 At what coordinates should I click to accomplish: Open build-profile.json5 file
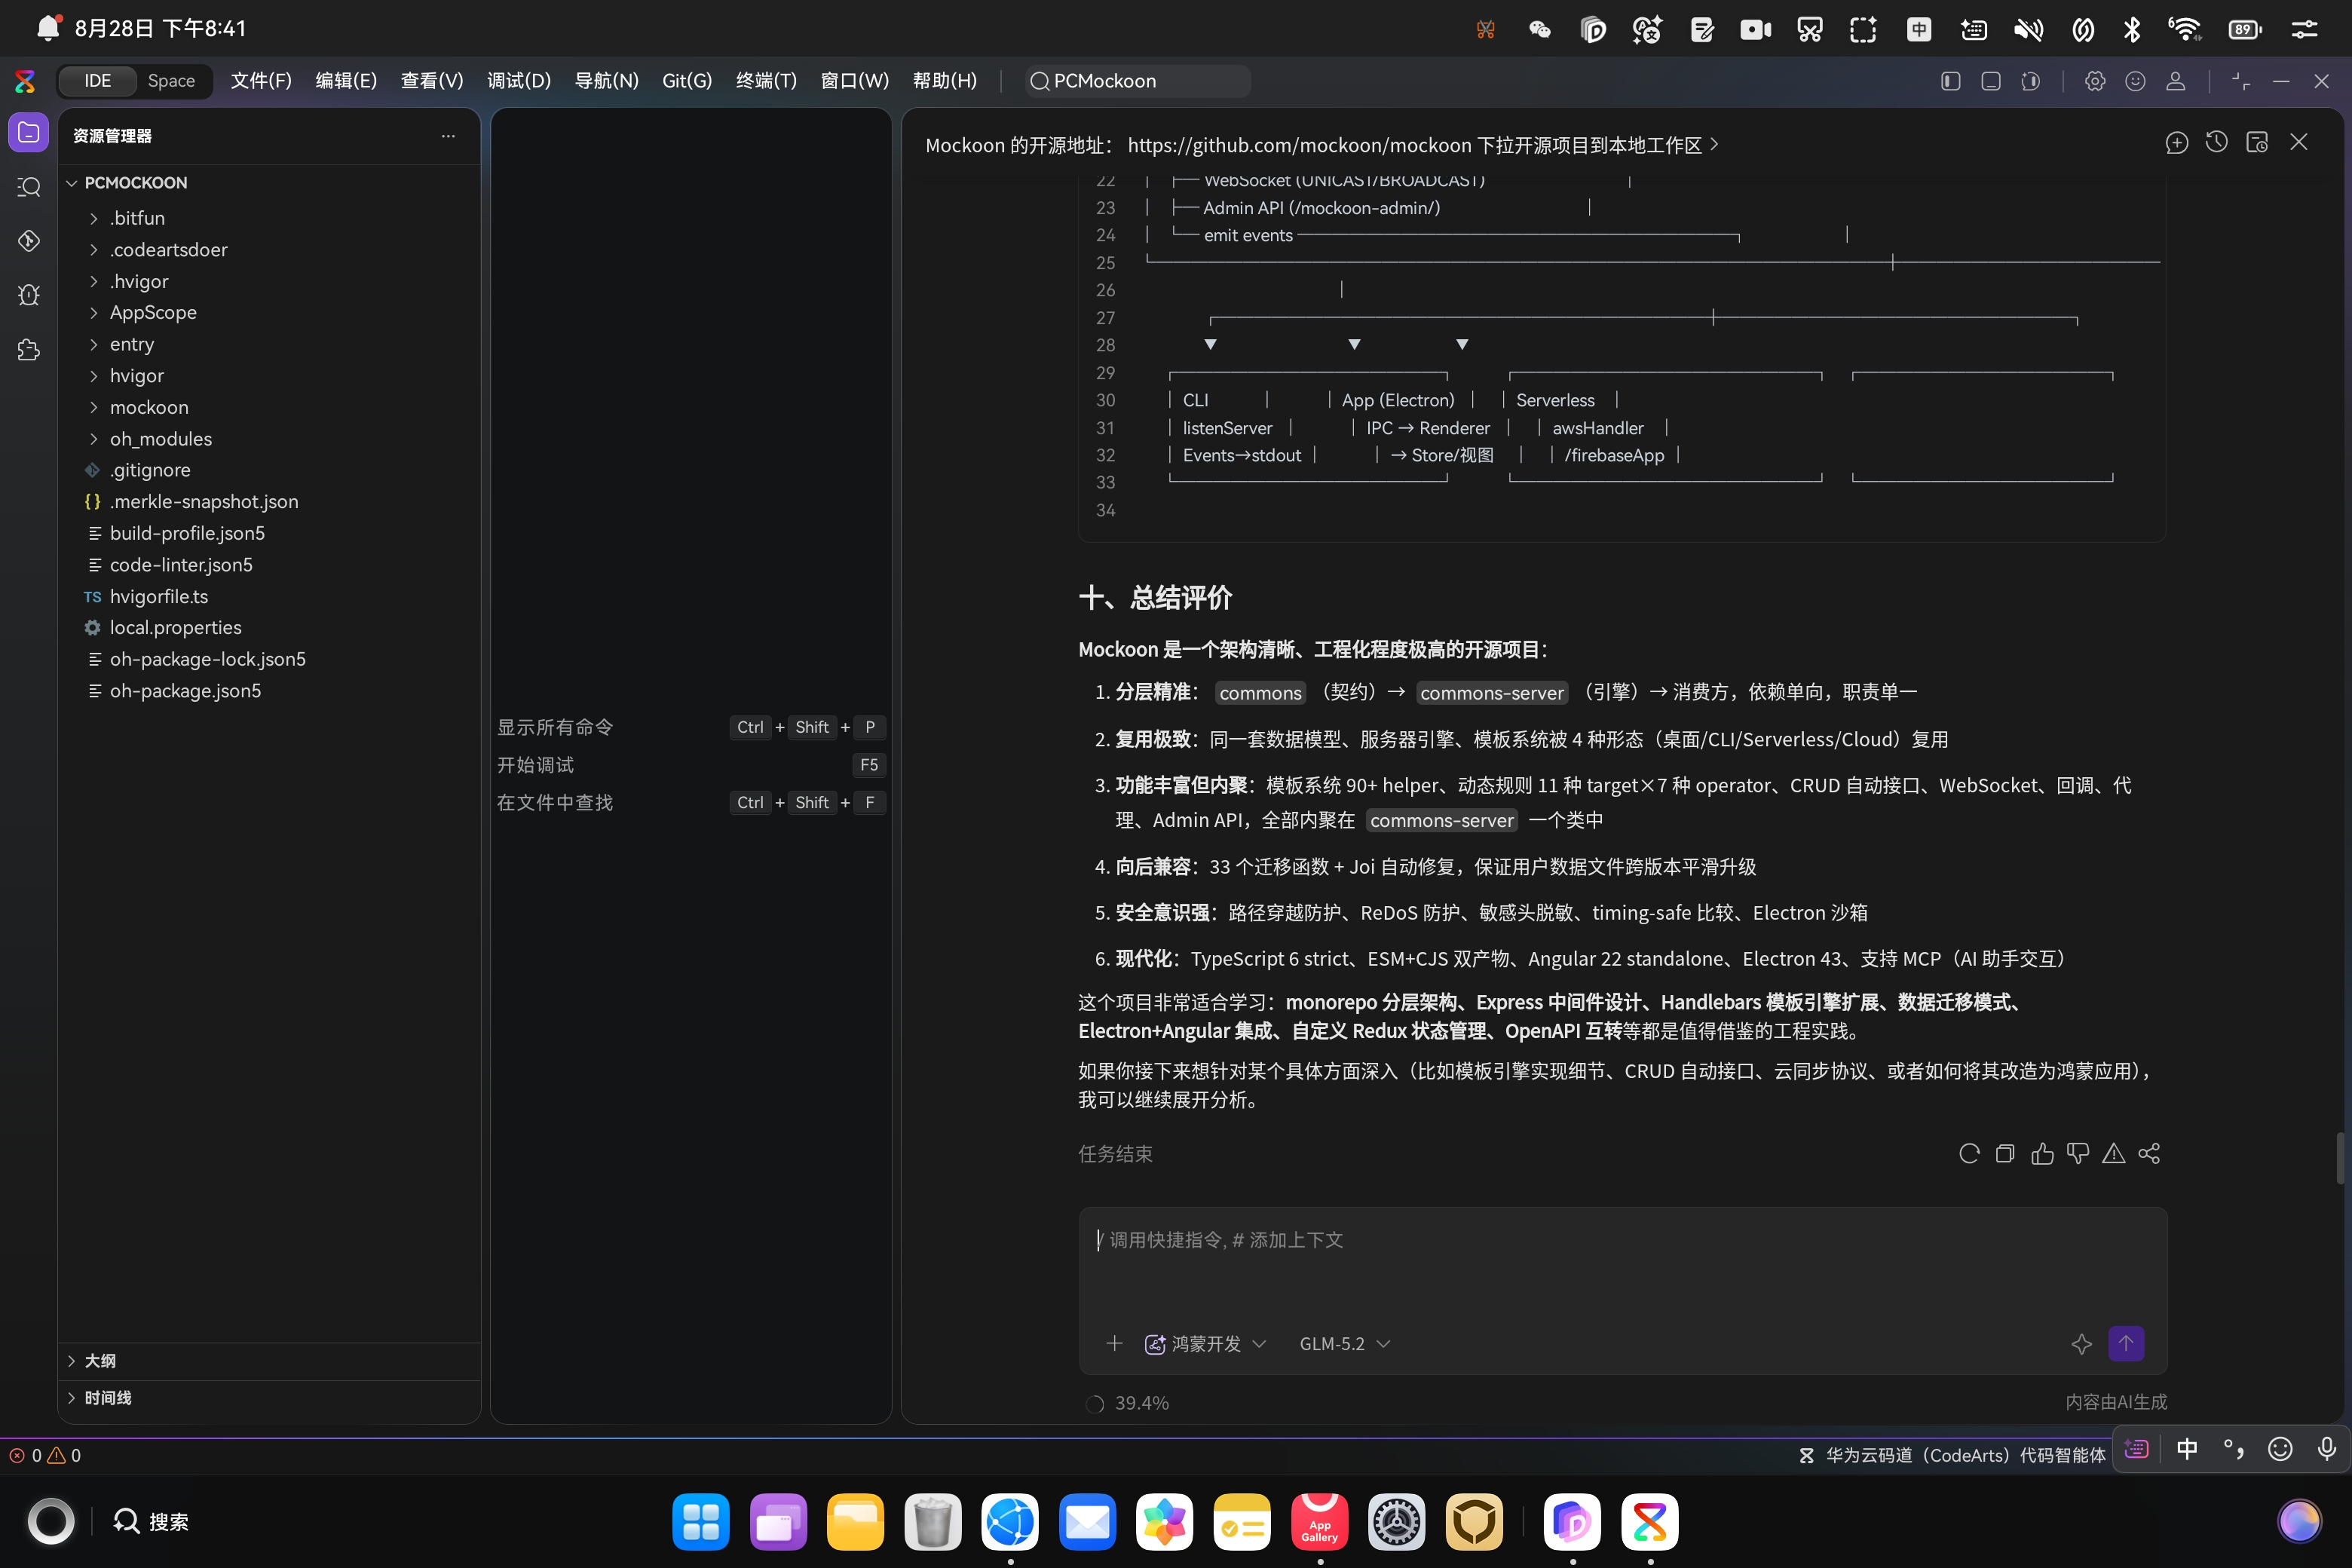tap(187, 533)
